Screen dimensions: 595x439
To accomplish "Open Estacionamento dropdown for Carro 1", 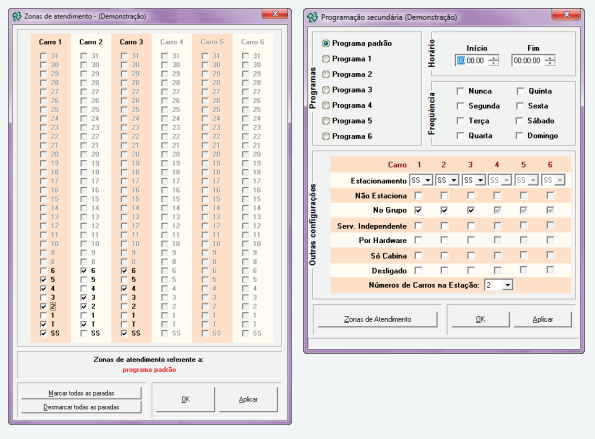I will coord(428,180).
